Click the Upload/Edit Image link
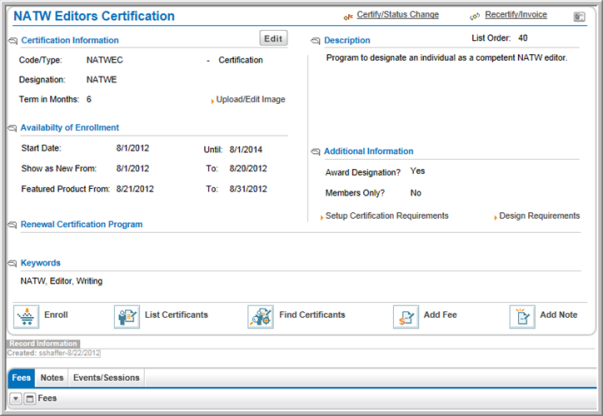This screenshot has width=603, height=416. 250,100
